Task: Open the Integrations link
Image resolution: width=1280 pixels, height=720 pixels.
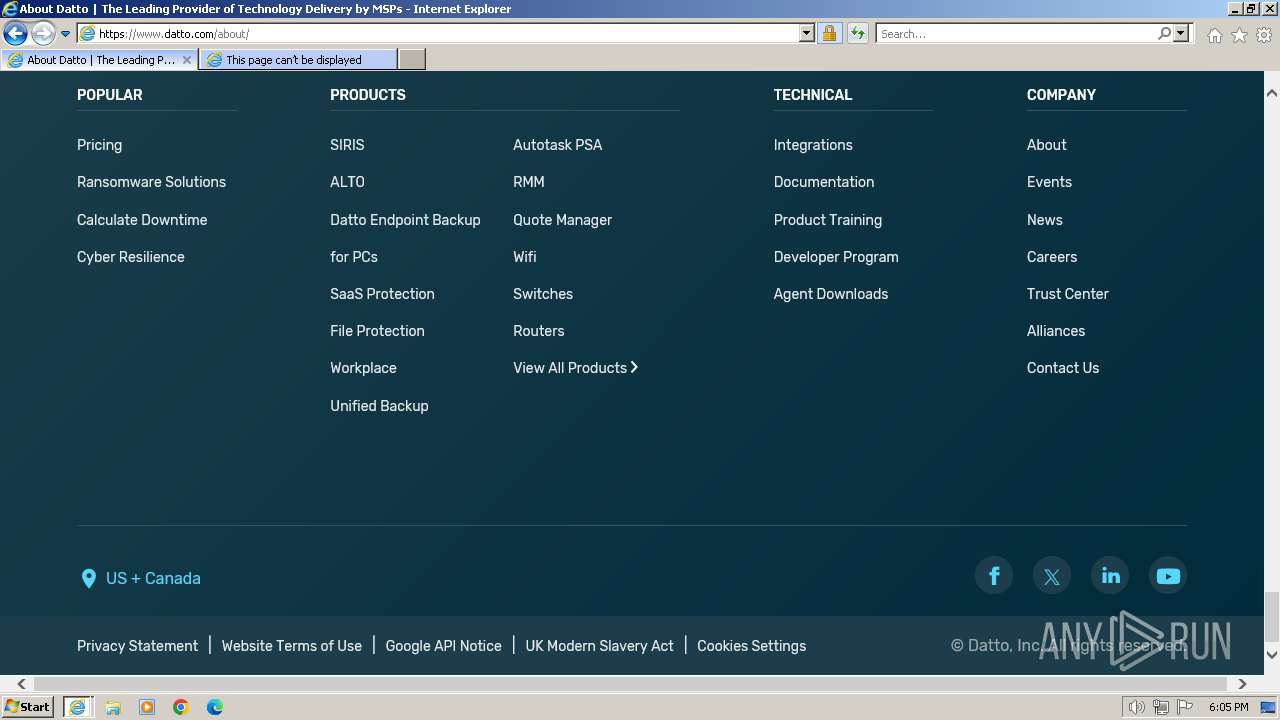Action: pyautogui.click(x=813, y=145)
